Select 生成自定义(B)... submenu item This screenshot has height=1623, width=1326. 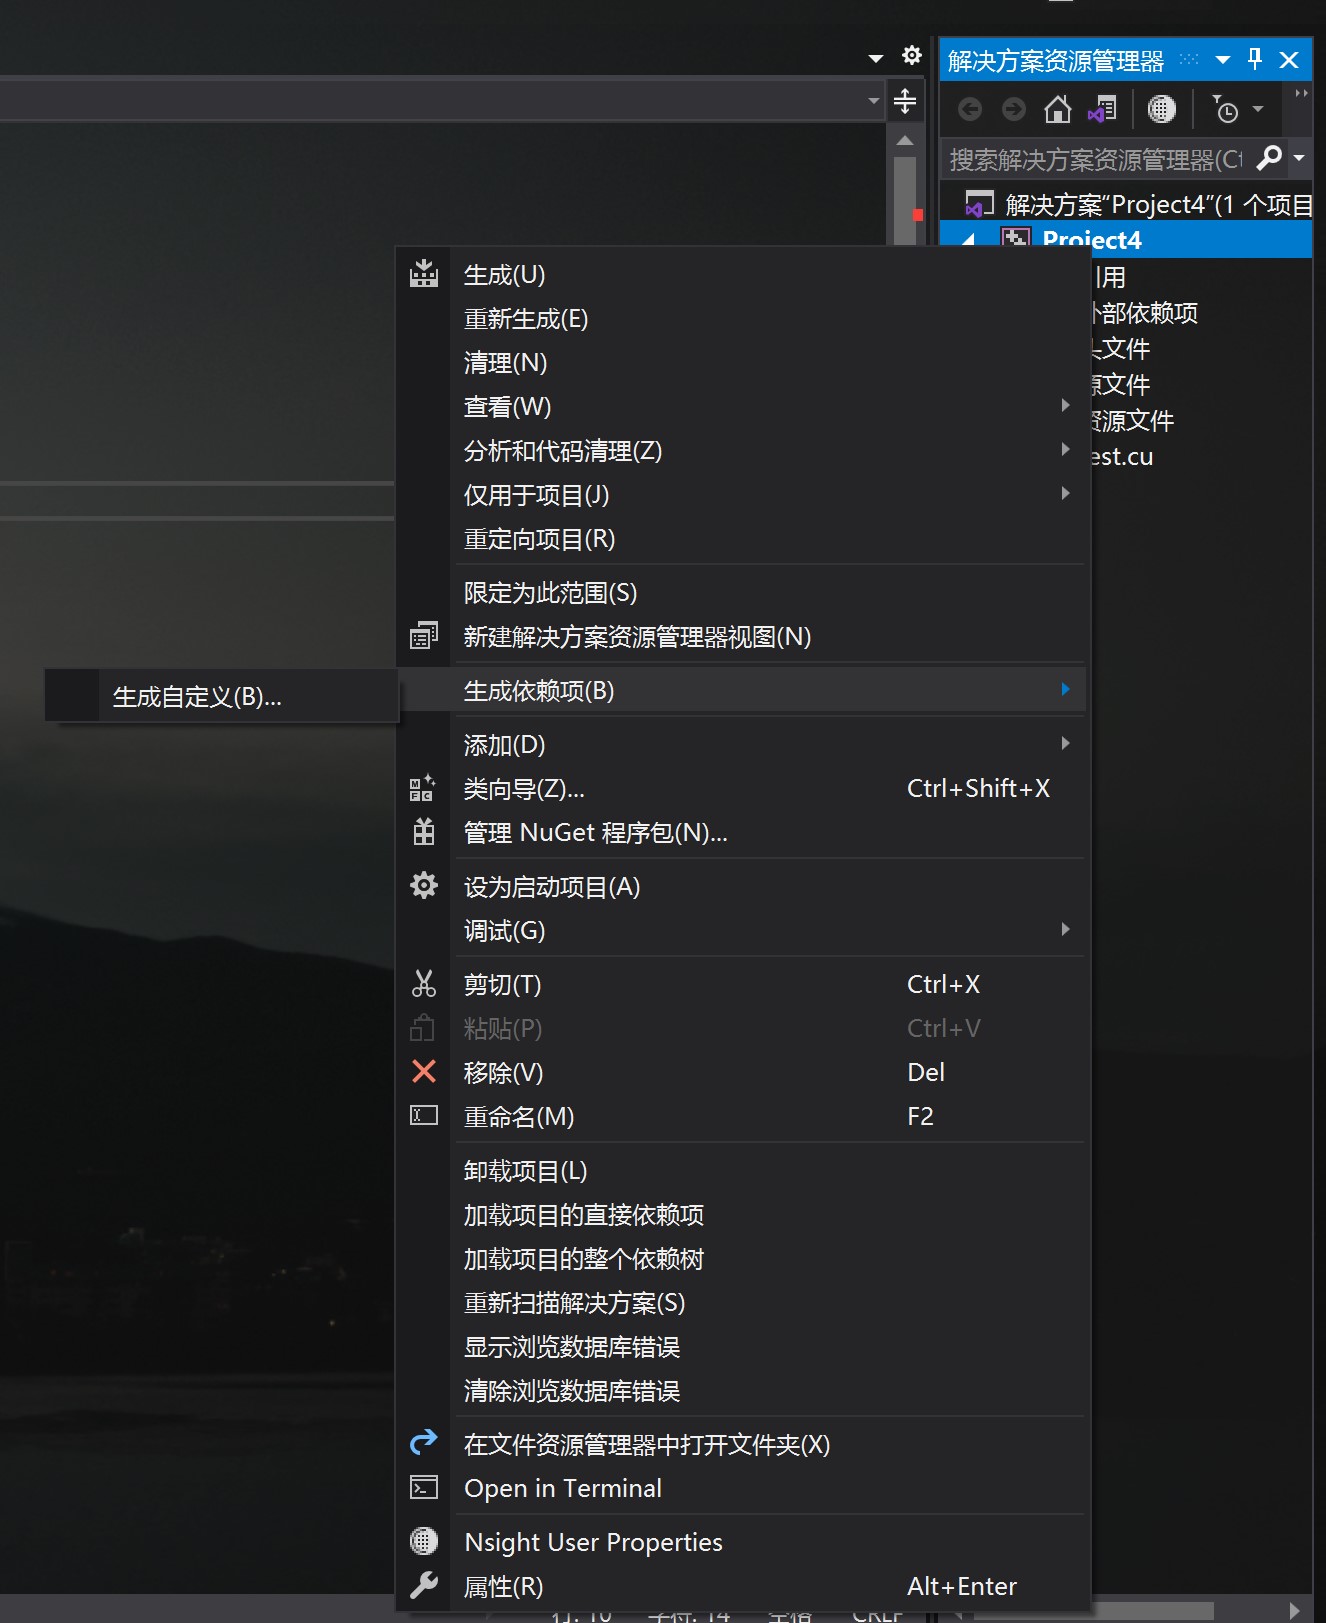click(x=222, y=696)
